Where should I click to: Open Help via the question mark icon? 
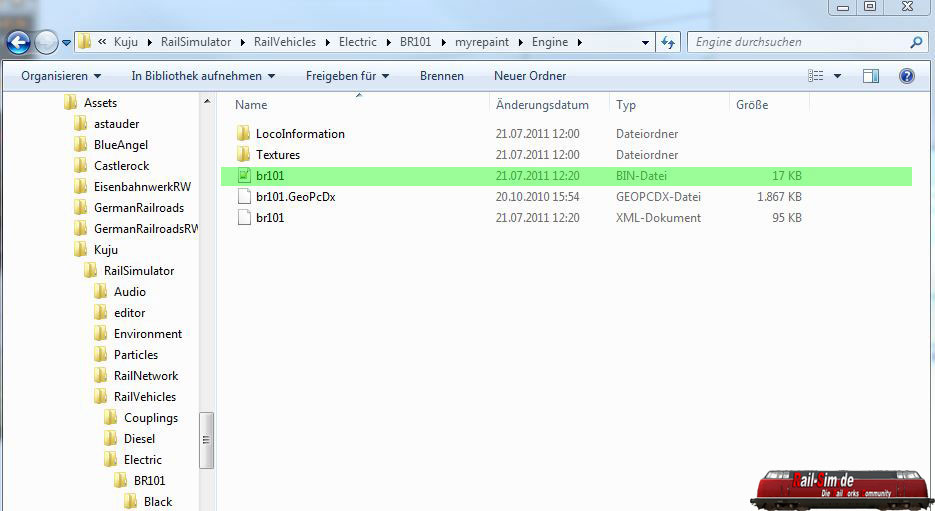(x=907, y=76)
